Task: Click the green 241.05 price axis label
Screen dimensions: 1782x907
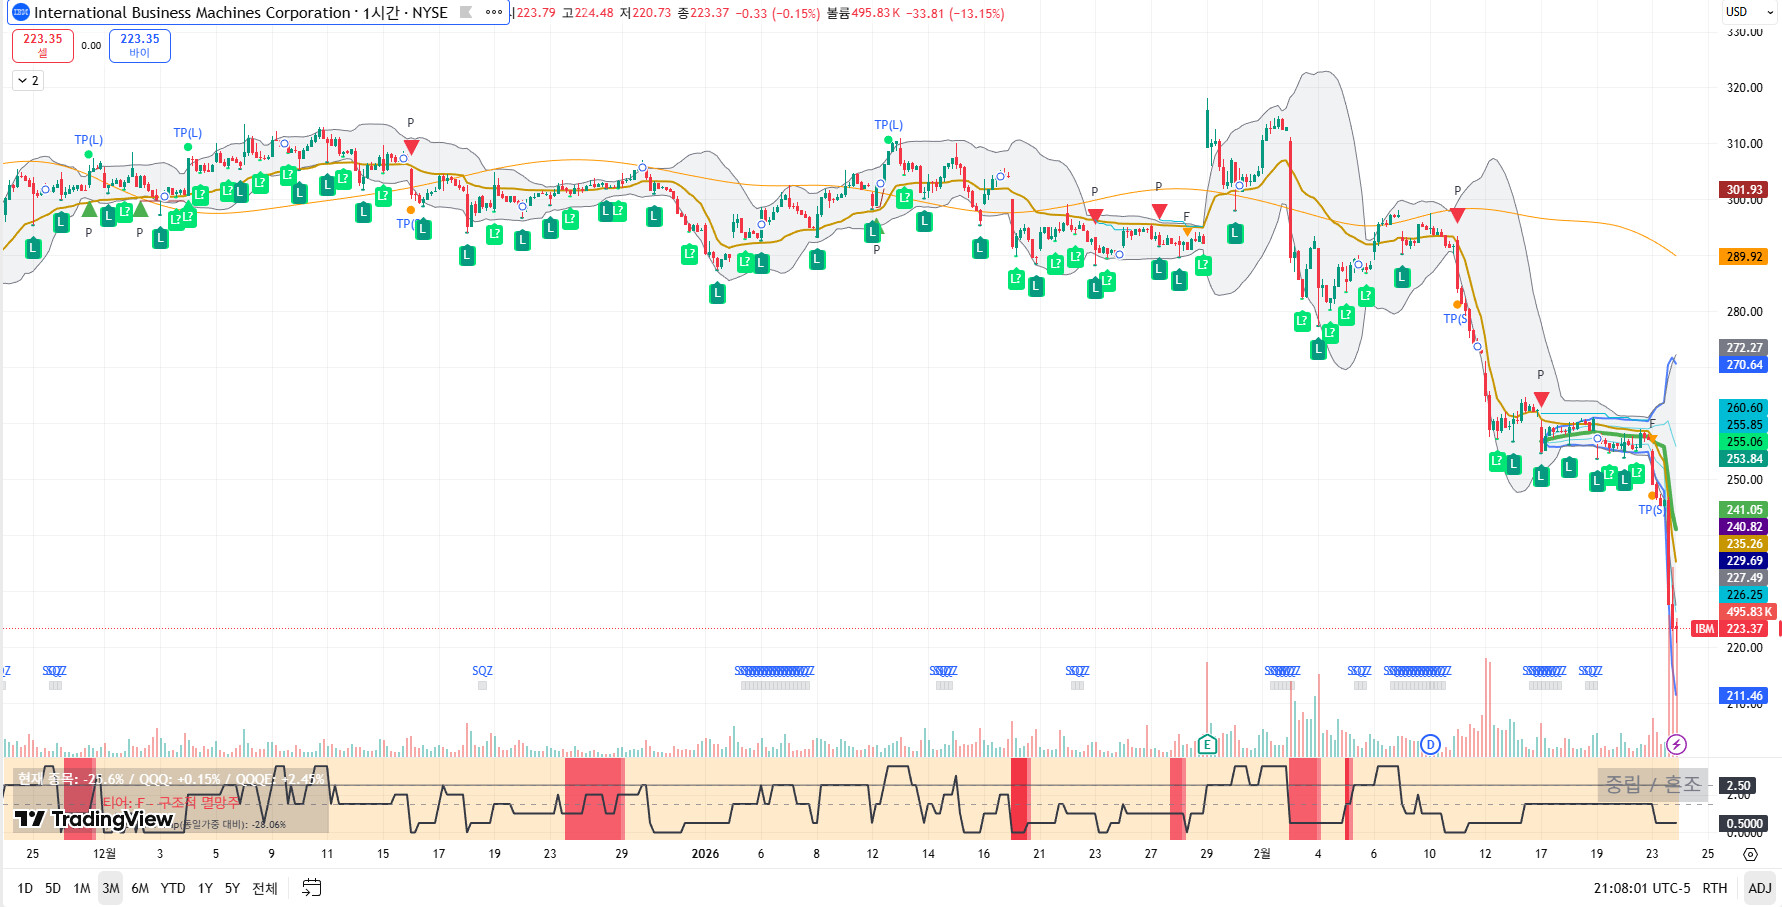Action: pos(1745,510)
